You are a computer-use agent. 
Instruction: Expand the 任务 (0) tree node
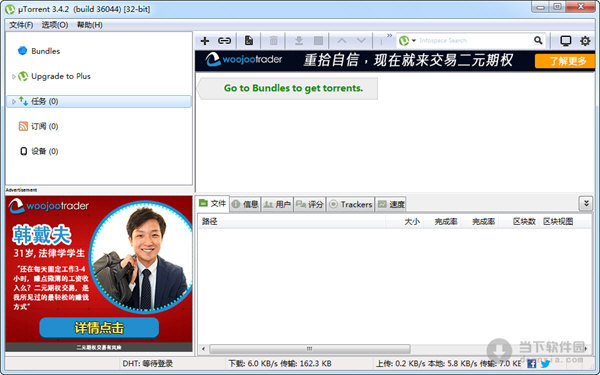click(x=13, y=102)
